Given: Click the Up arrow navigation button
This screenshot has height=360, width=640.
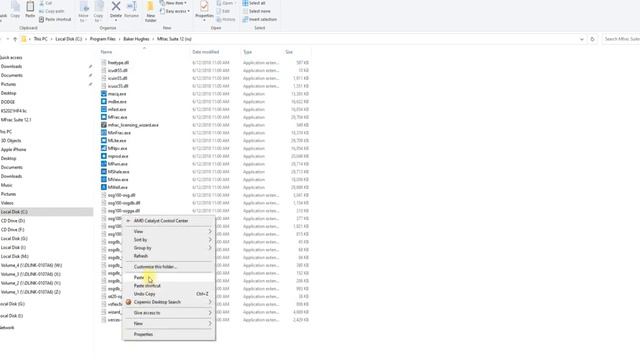Looking at the screenshot, I should (x=15, y=39).
